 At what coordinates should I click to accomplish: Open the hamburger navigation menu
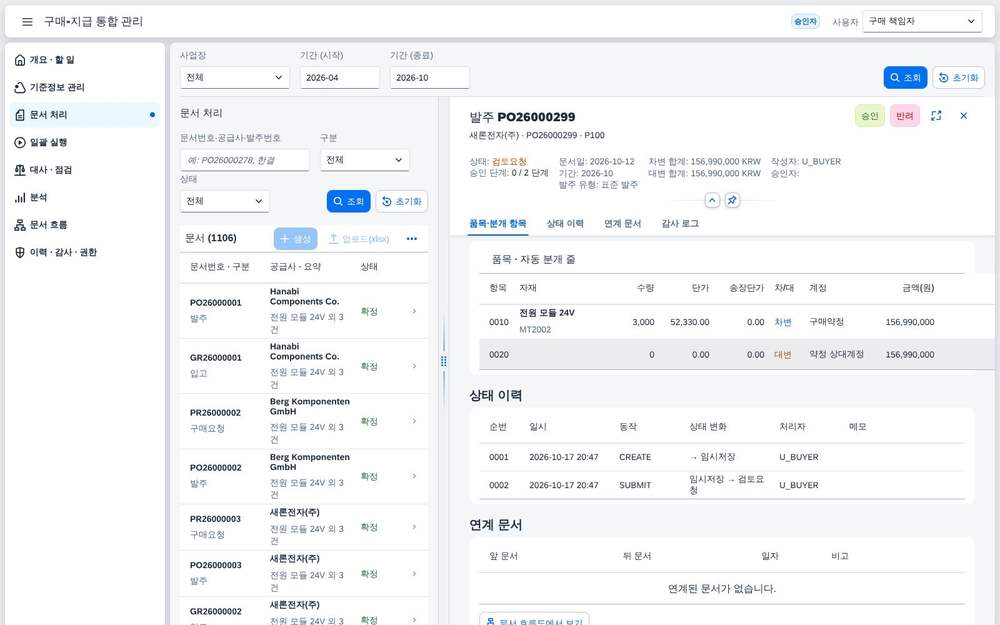click(x=27, y=22)
